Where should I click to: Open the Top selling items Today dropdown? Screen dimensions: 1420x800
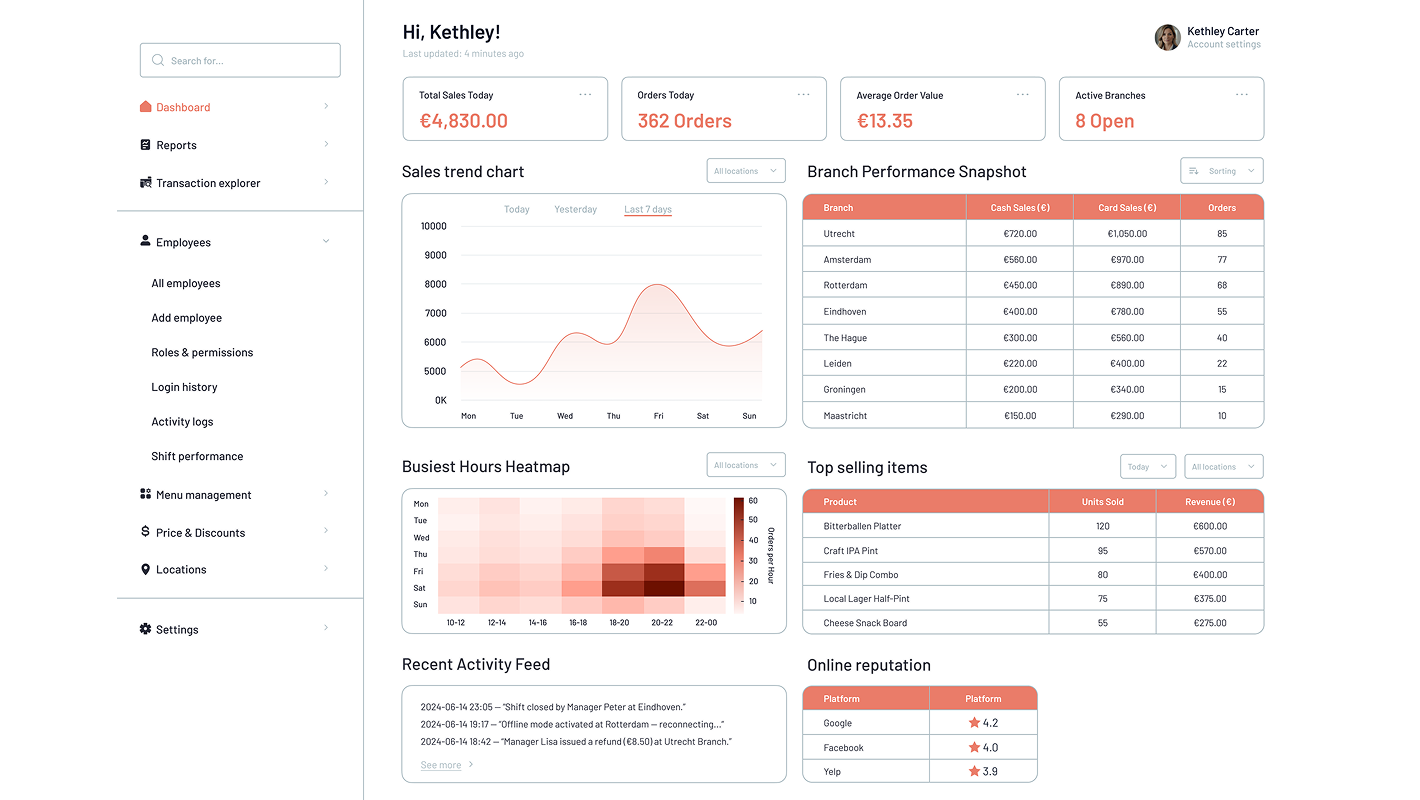point(1147,467)
